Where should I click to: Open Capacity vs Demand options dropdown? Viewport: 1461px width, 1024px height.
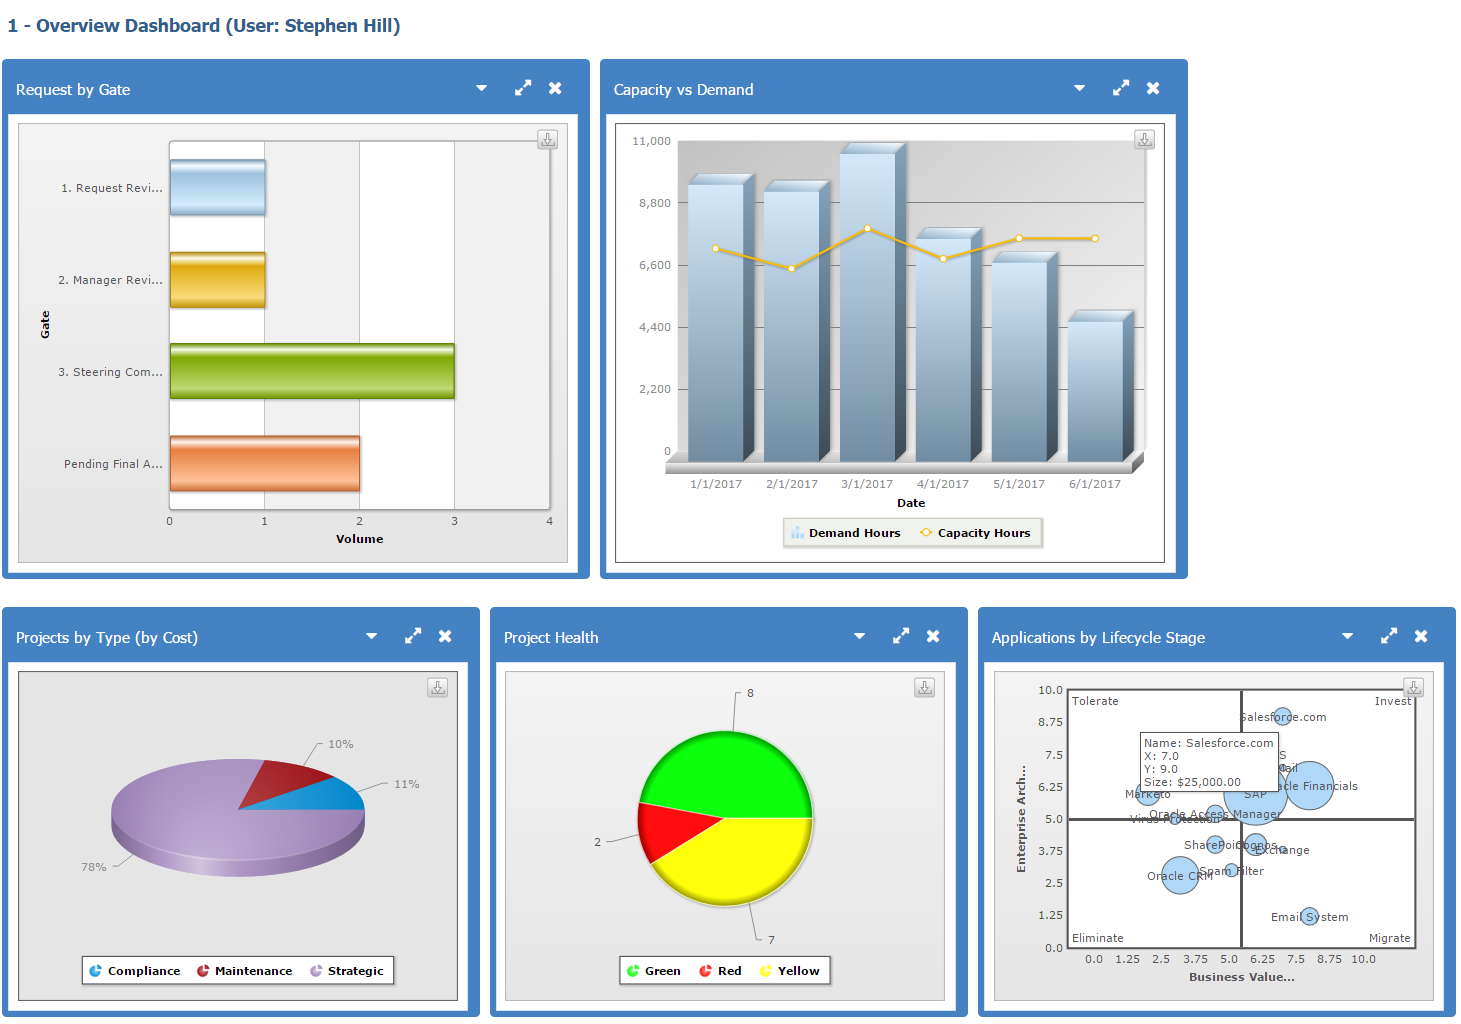coord(1079,88)
